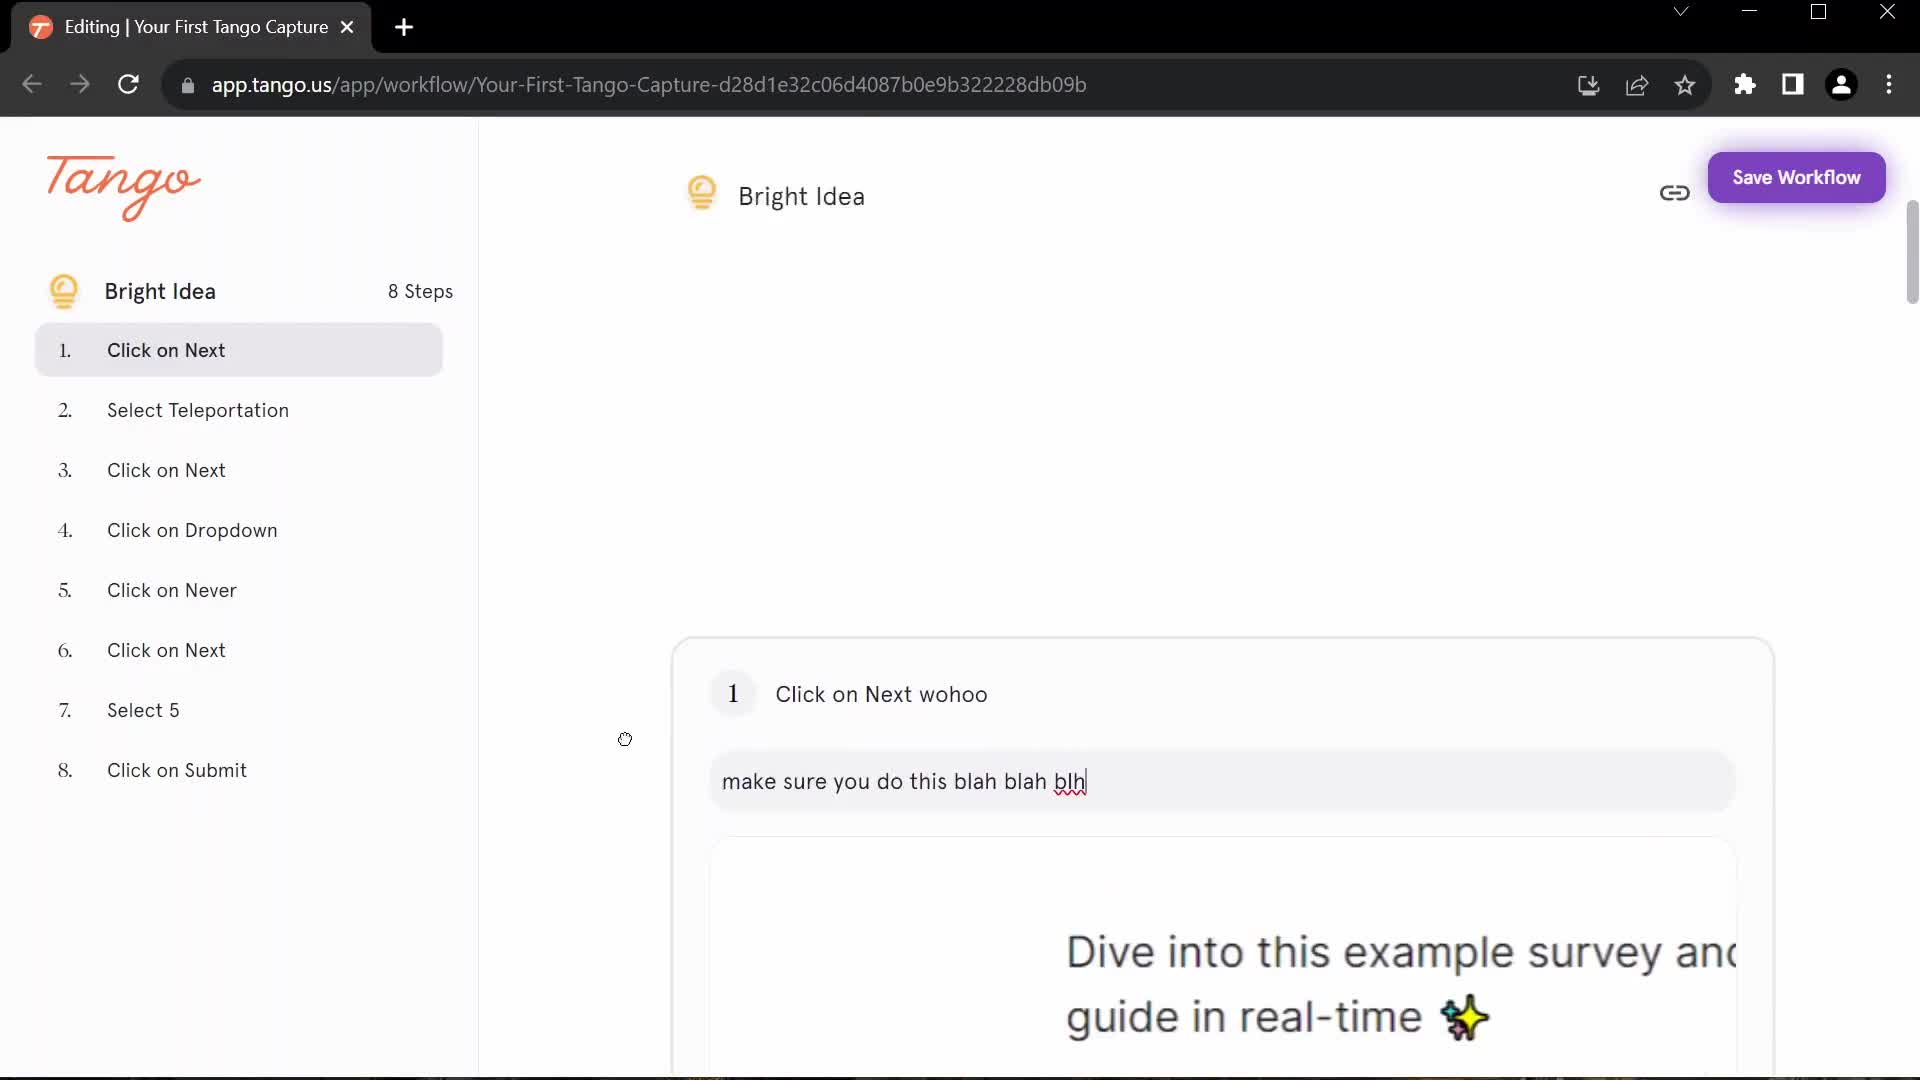This screenshot has width=1920, height=1080.
Task: Click the tab title Editing Your First Tango
Action: [x=196, y=26]
